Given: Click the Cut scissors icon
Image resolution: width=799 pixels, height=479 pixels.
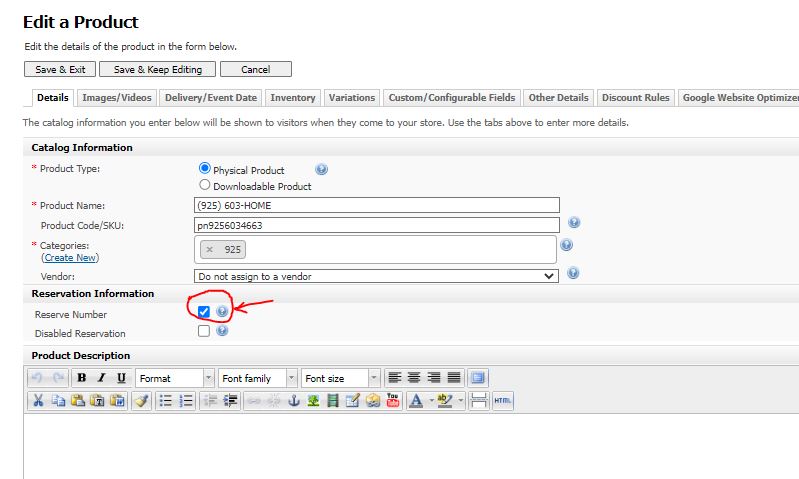Looking at the screenshot, I should (x=38, y=401).
